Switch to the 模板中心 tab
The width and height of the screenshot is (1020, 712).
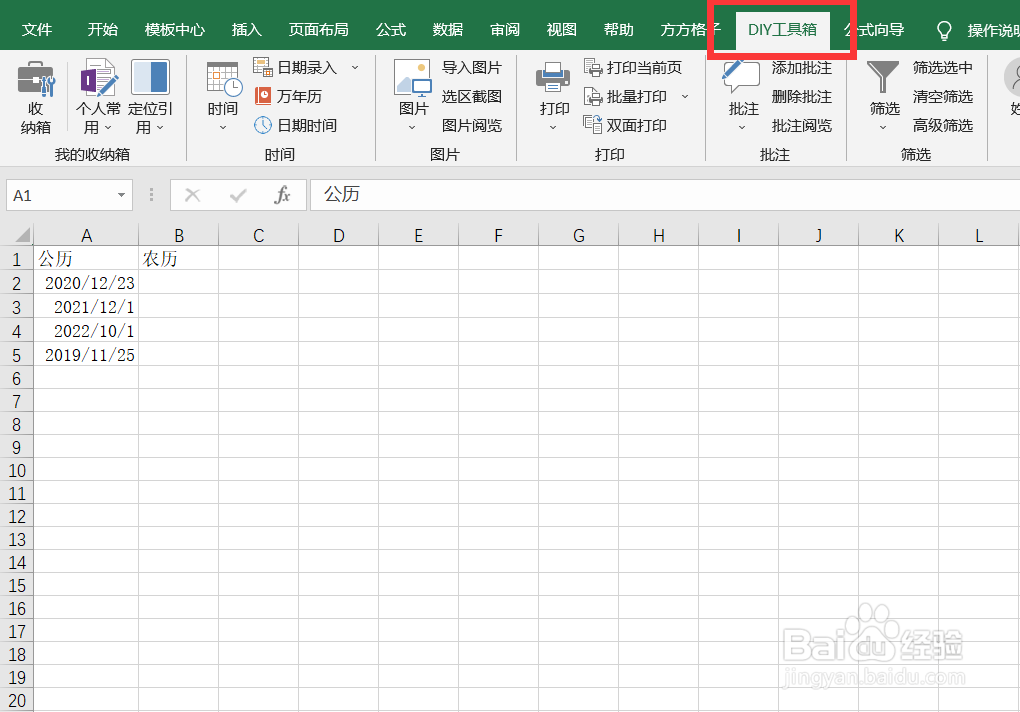pyautogui.click(x=174, y=30)
